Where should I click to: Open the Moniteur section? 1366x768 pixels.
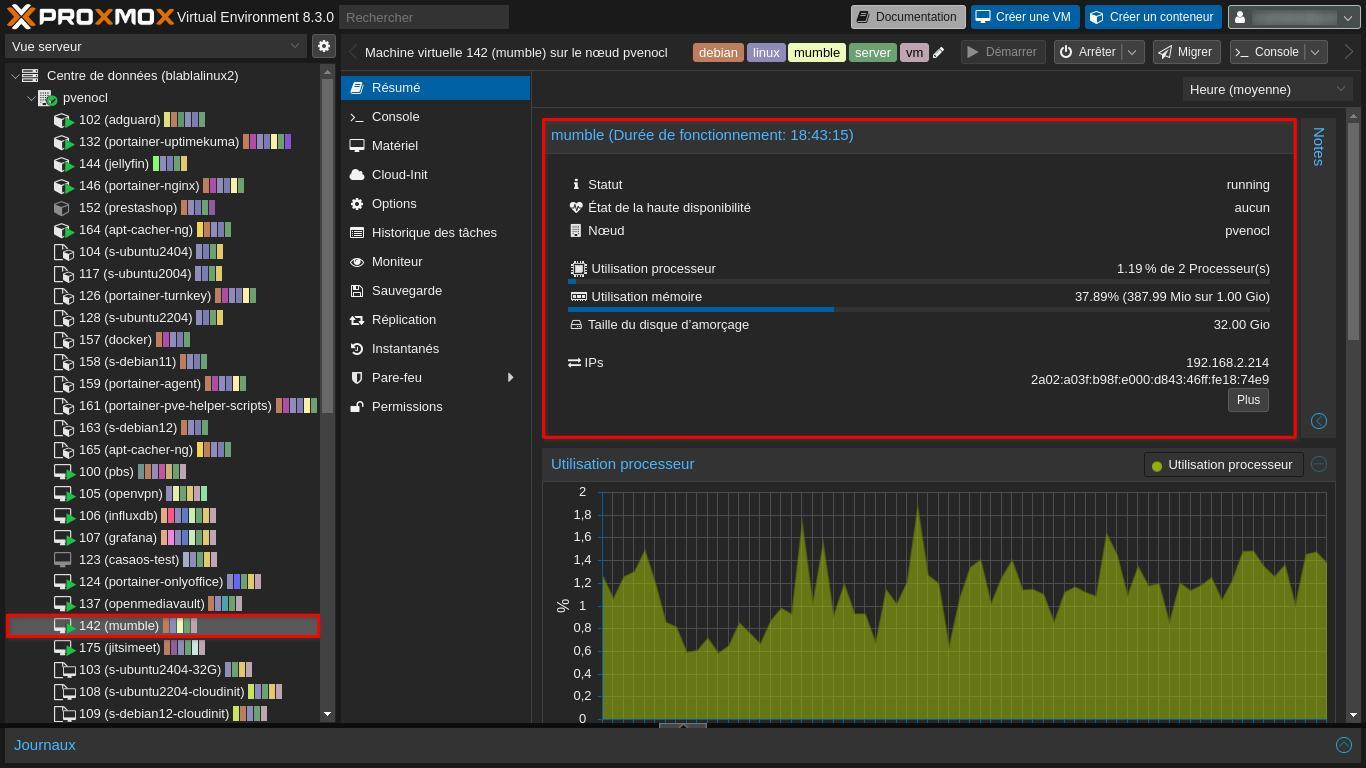click(x=435, y=262)
